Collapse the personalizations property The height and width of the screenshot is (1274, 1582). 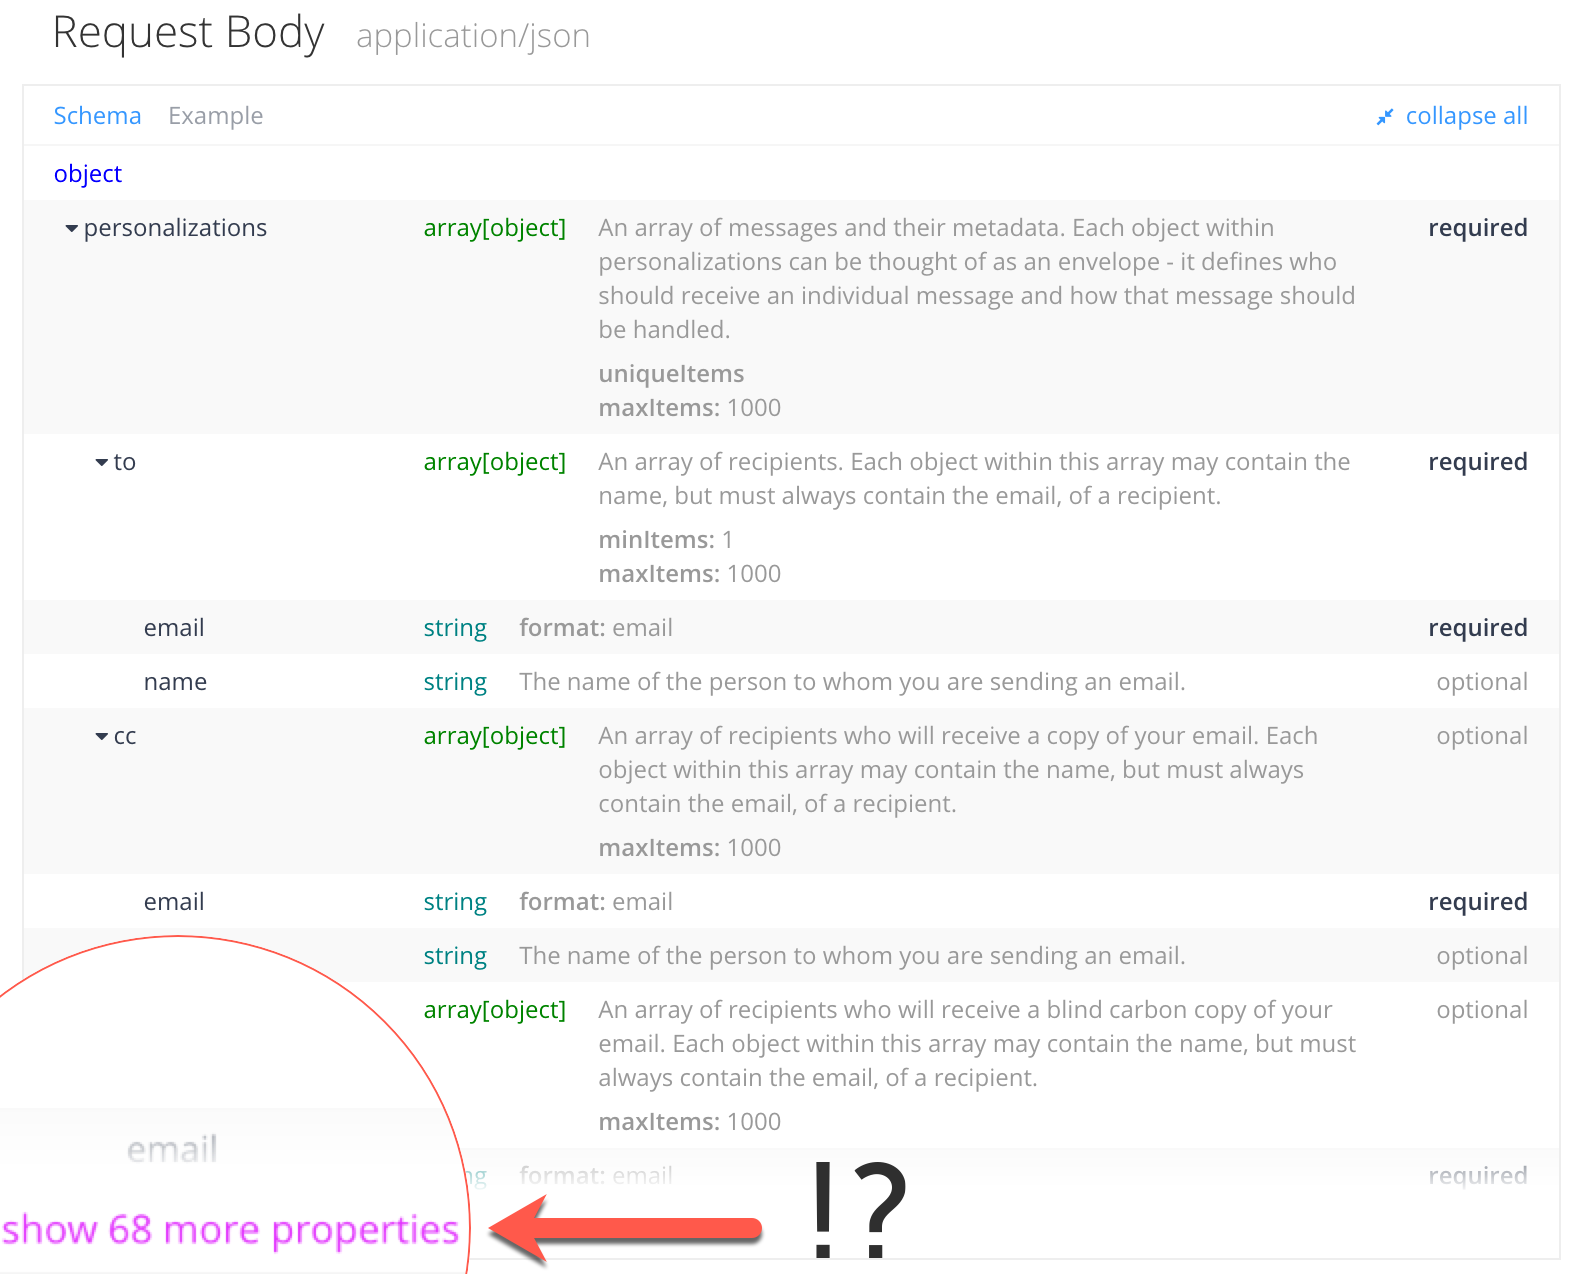(71, 229)
